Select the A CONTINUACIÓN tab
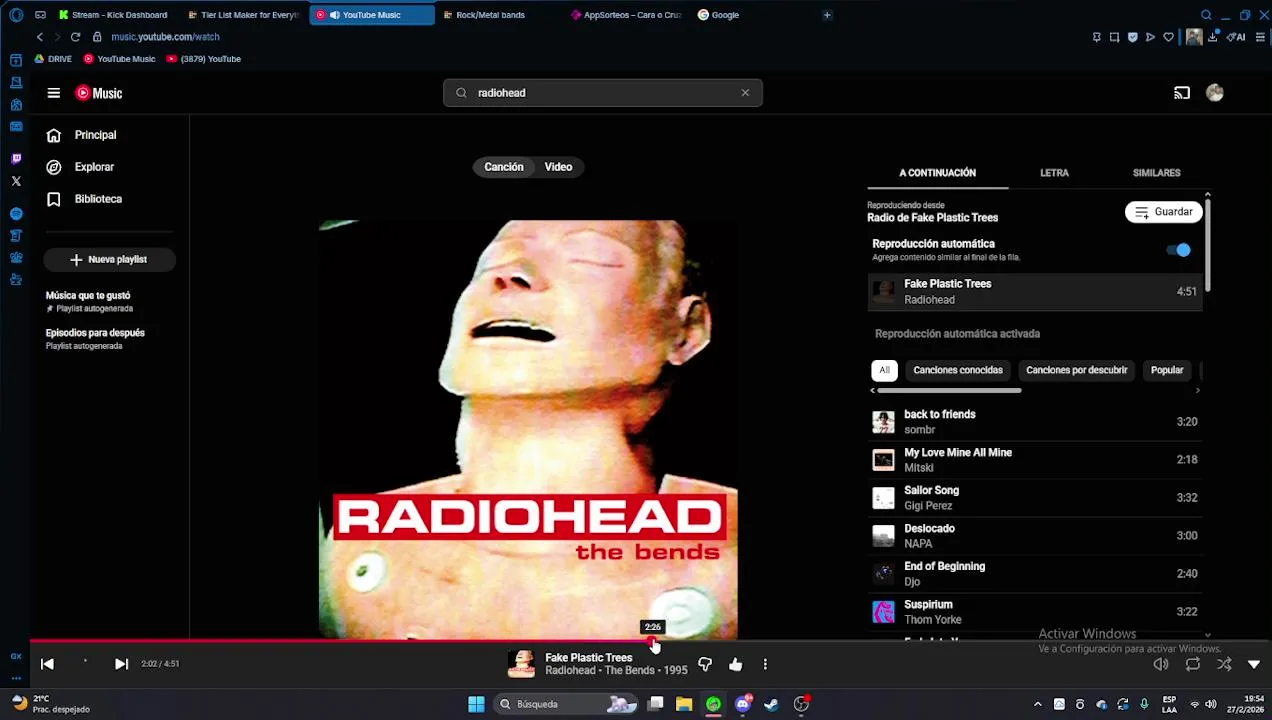The height and width of the screenshot is (720, 1272). point(937,173)
